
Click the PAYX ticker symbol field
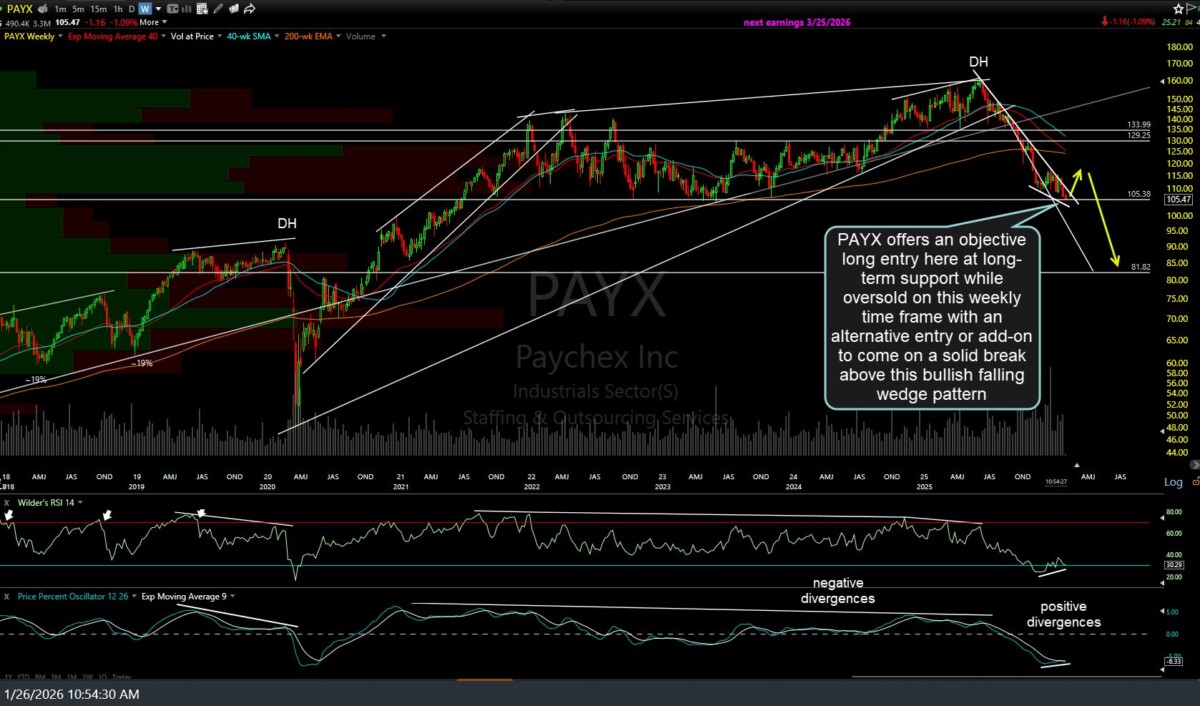tap(20, 9)
